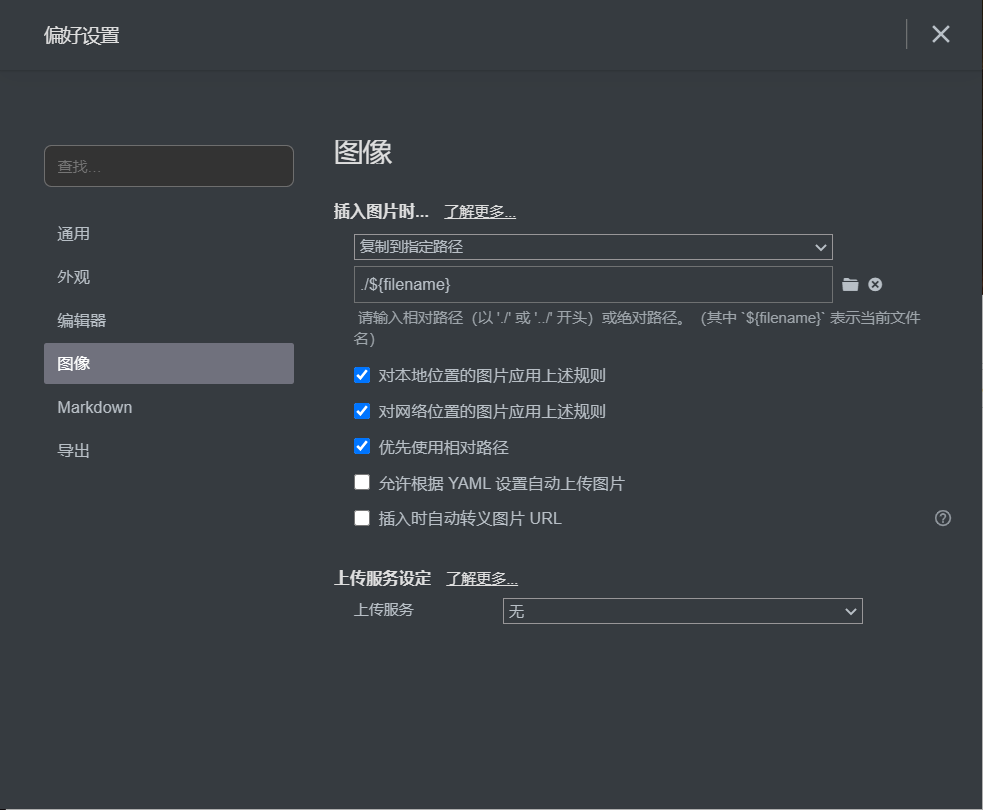The height and width of the screenshot is (810, 983).
Task: Open help via the question mark icon
Action: point(942,518)
